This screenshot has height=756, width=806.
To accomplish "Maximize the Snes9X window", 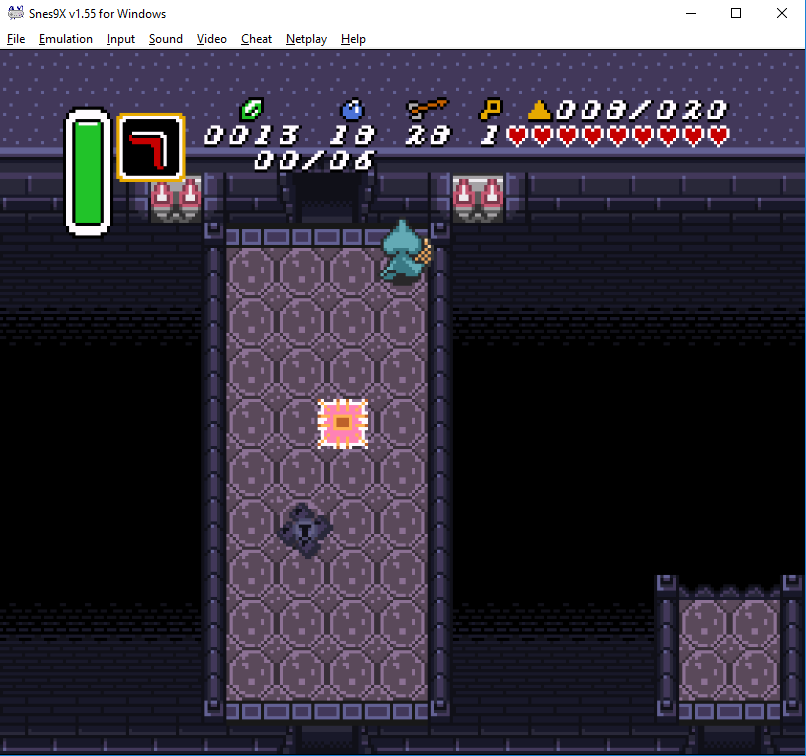I will click(736, 14).
